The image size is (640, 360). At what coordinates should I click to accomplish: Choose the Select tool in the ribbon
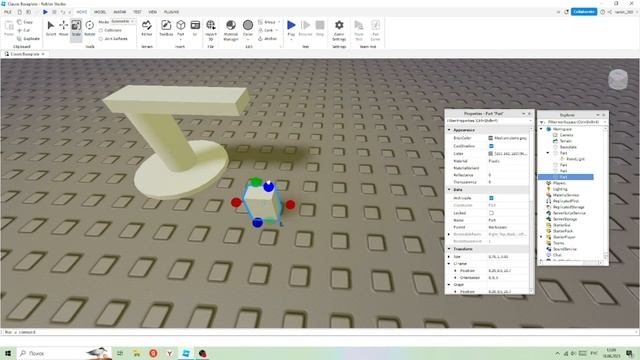click(51, 29)
